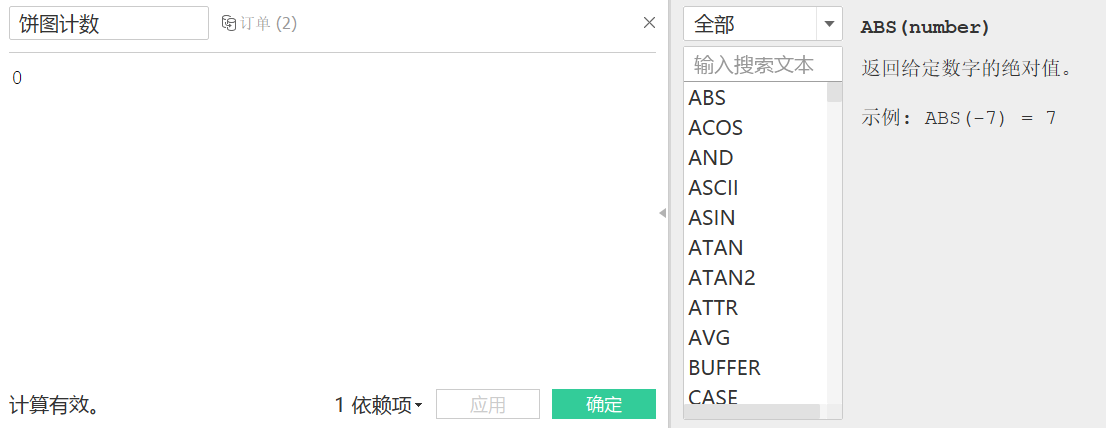Viewport: 1106px width, 428px height.
Task: Focus the 输入搜索文本 function search box
Action: (762, 65)
